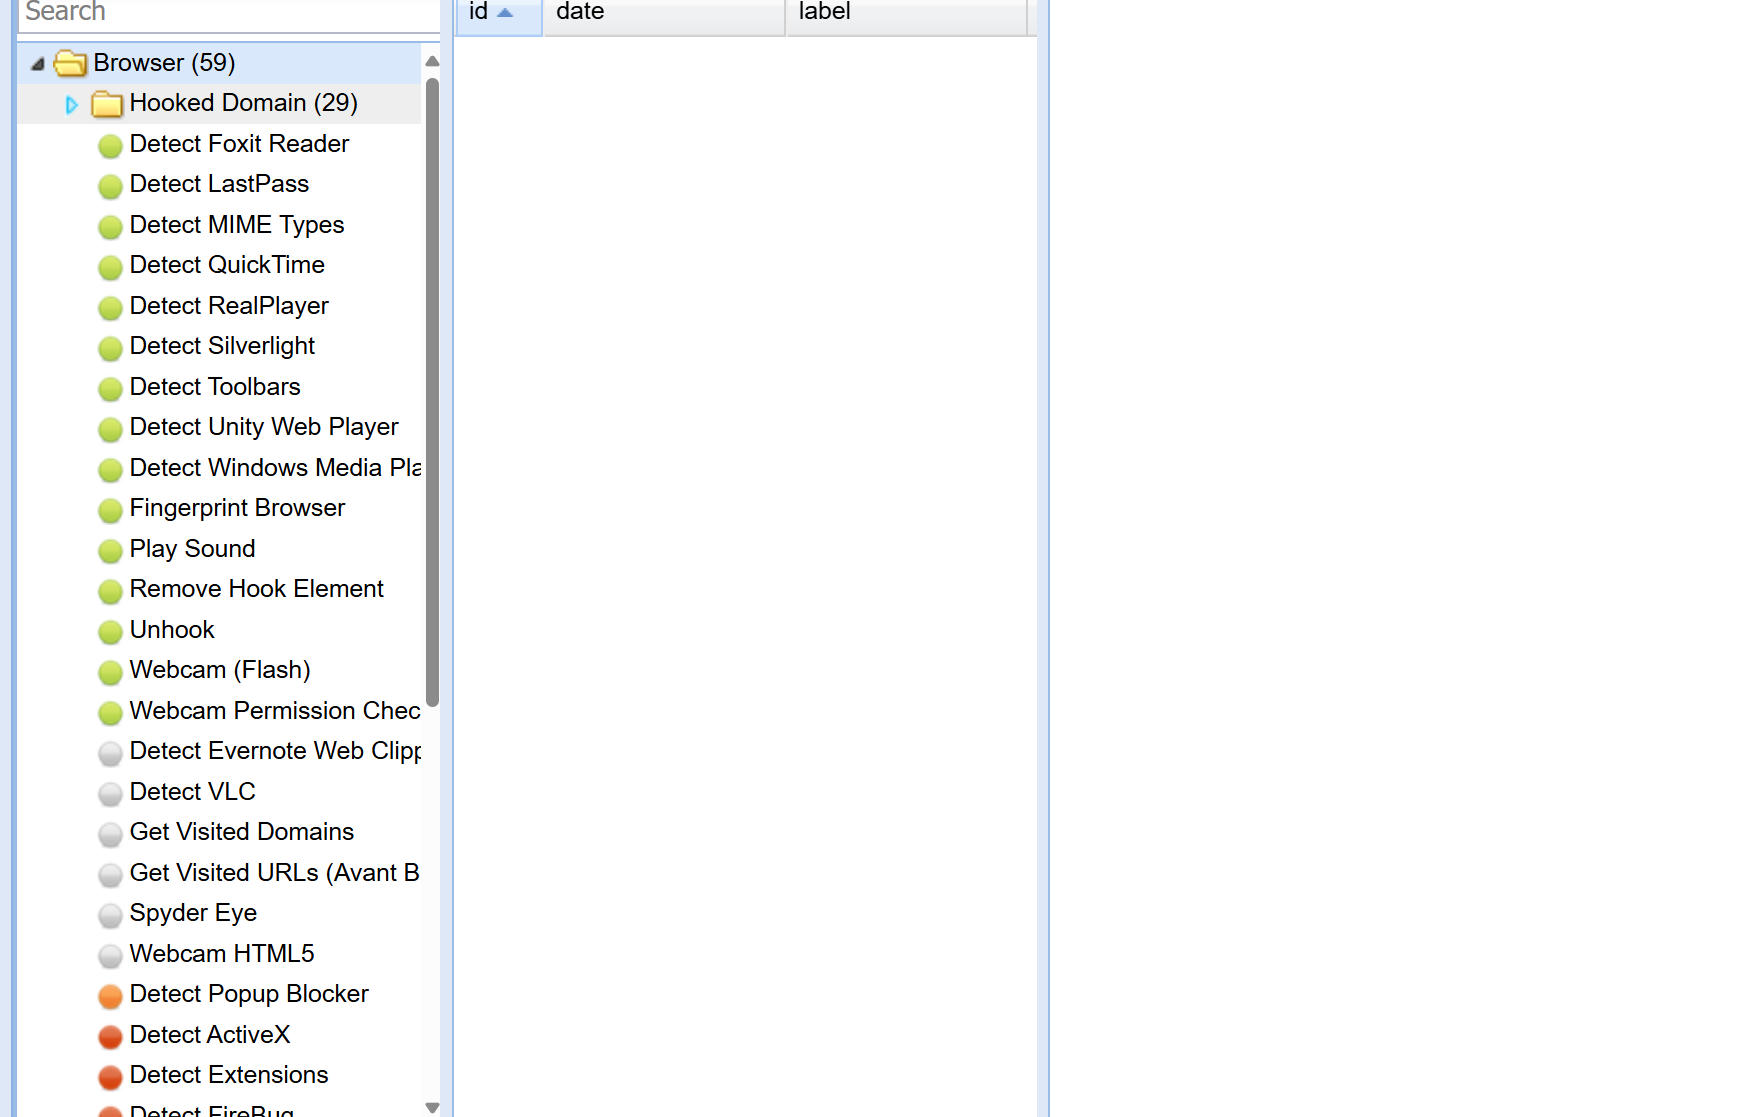
Task: Click green status dot for Remove Hook Element
Action: pyautogui.click(x=111, y=591)
